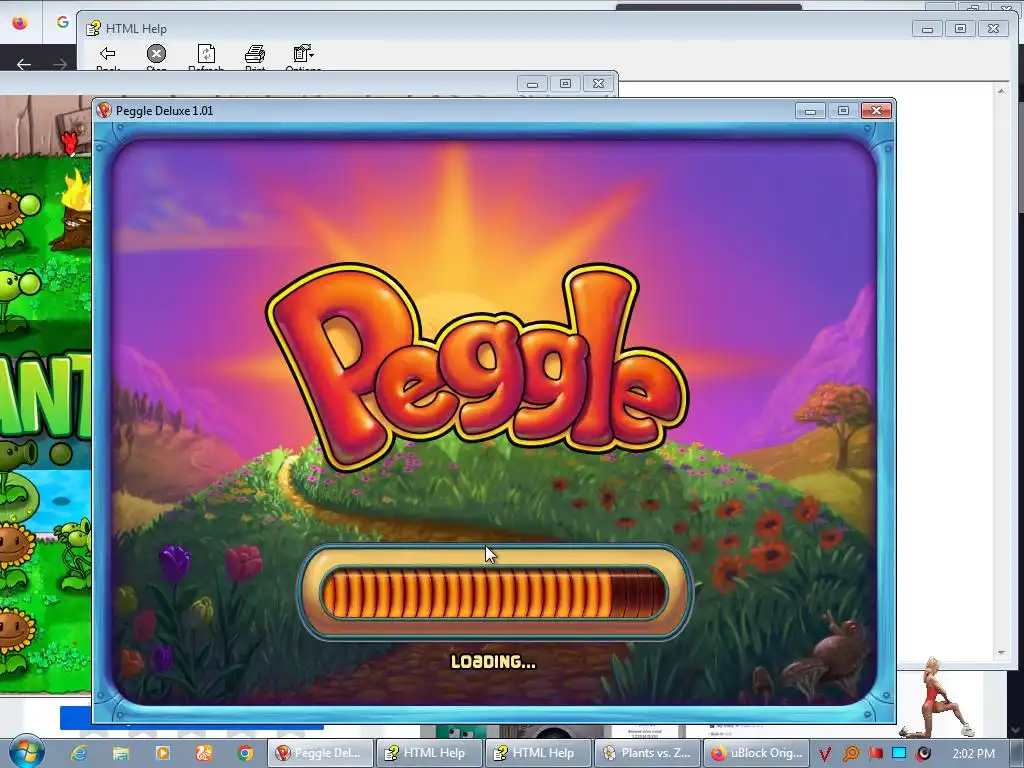Viewport: 1024px width, 768px height.
Task: Switch to uBlock Origin Firefox taskbar button
Action: pyautogui.click(x=756, y=753)
